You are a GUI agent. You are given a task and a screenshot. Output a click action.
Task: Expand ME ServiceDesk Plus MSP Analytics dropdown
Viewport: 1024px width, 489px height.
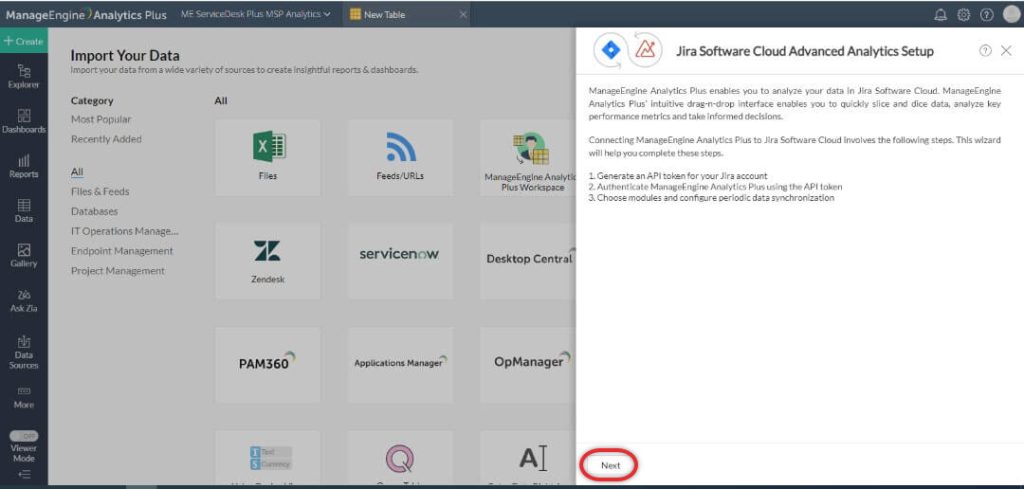coord(255,14)
